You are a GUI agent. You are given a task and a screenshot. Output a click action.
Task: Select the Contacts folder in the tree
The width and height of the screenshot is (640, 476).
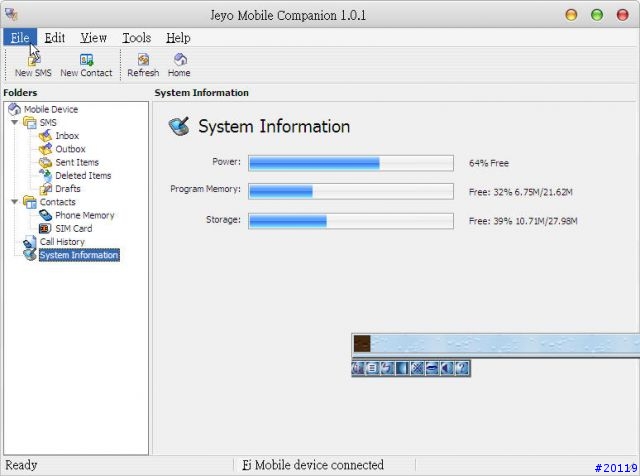[x=58, y=202]
